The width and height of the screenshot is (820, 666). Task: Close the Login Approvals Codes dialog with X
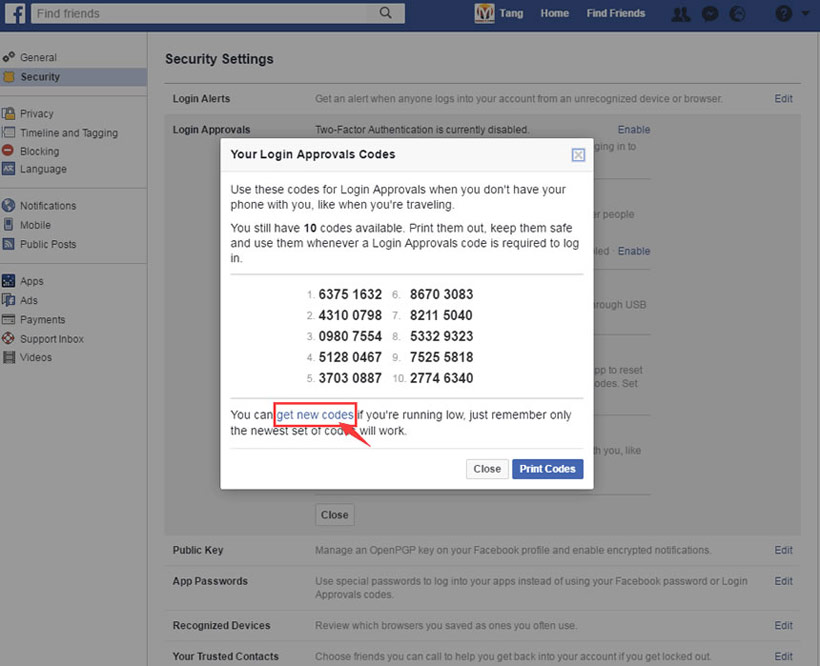(x=578, y=155)
